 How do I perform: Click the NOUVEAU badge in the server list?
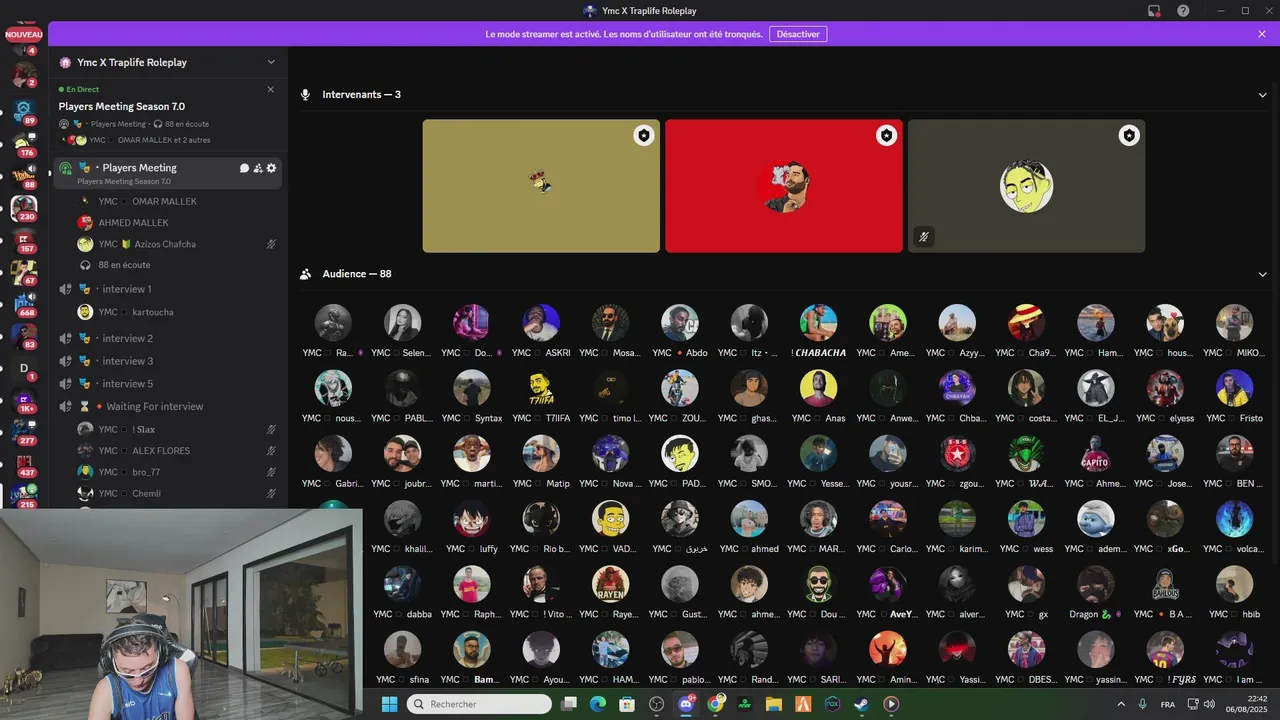pos(24,34)
